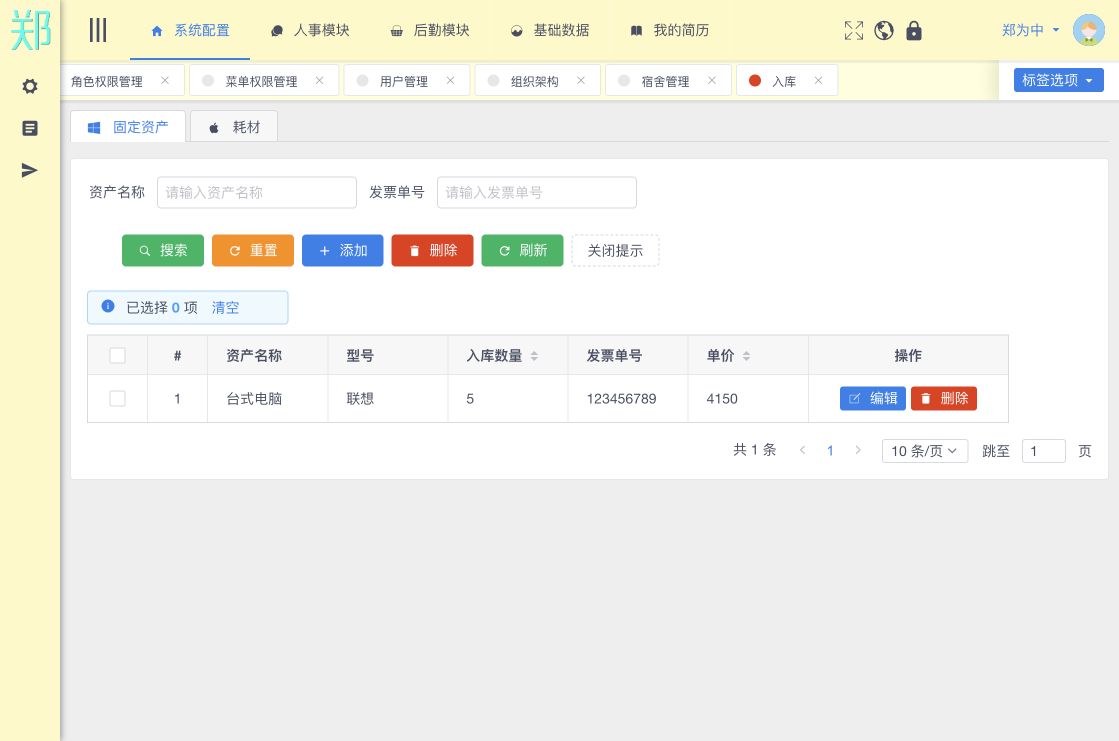Viewport: 1119px width, 741px height.
Task: Click the orange 重置 button
Action: (253, 251)
